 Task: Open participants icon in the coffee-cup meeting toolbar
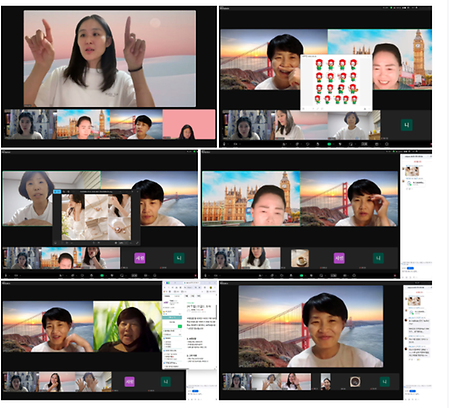(260, 275)
